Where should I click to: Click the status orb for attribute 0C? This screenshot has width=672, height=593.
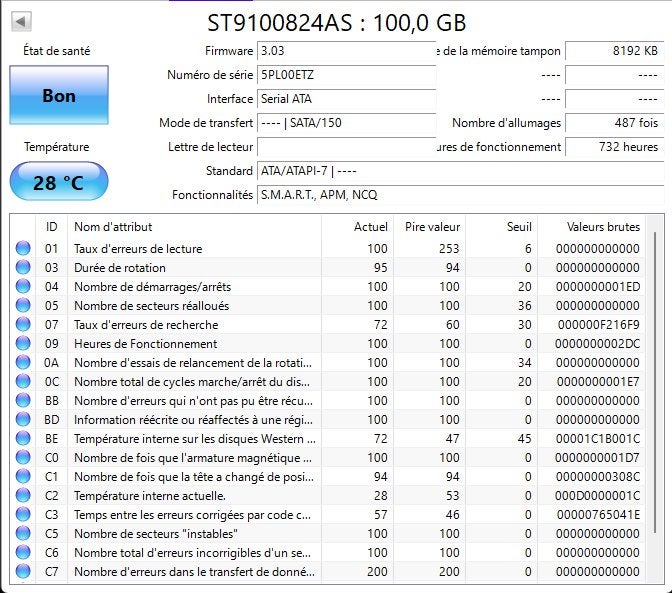coord(23,381)
